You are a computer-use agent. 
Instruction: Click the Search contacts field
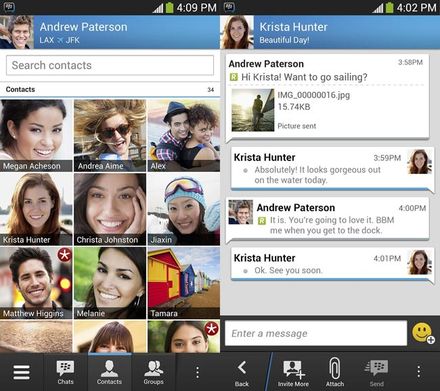110,65
